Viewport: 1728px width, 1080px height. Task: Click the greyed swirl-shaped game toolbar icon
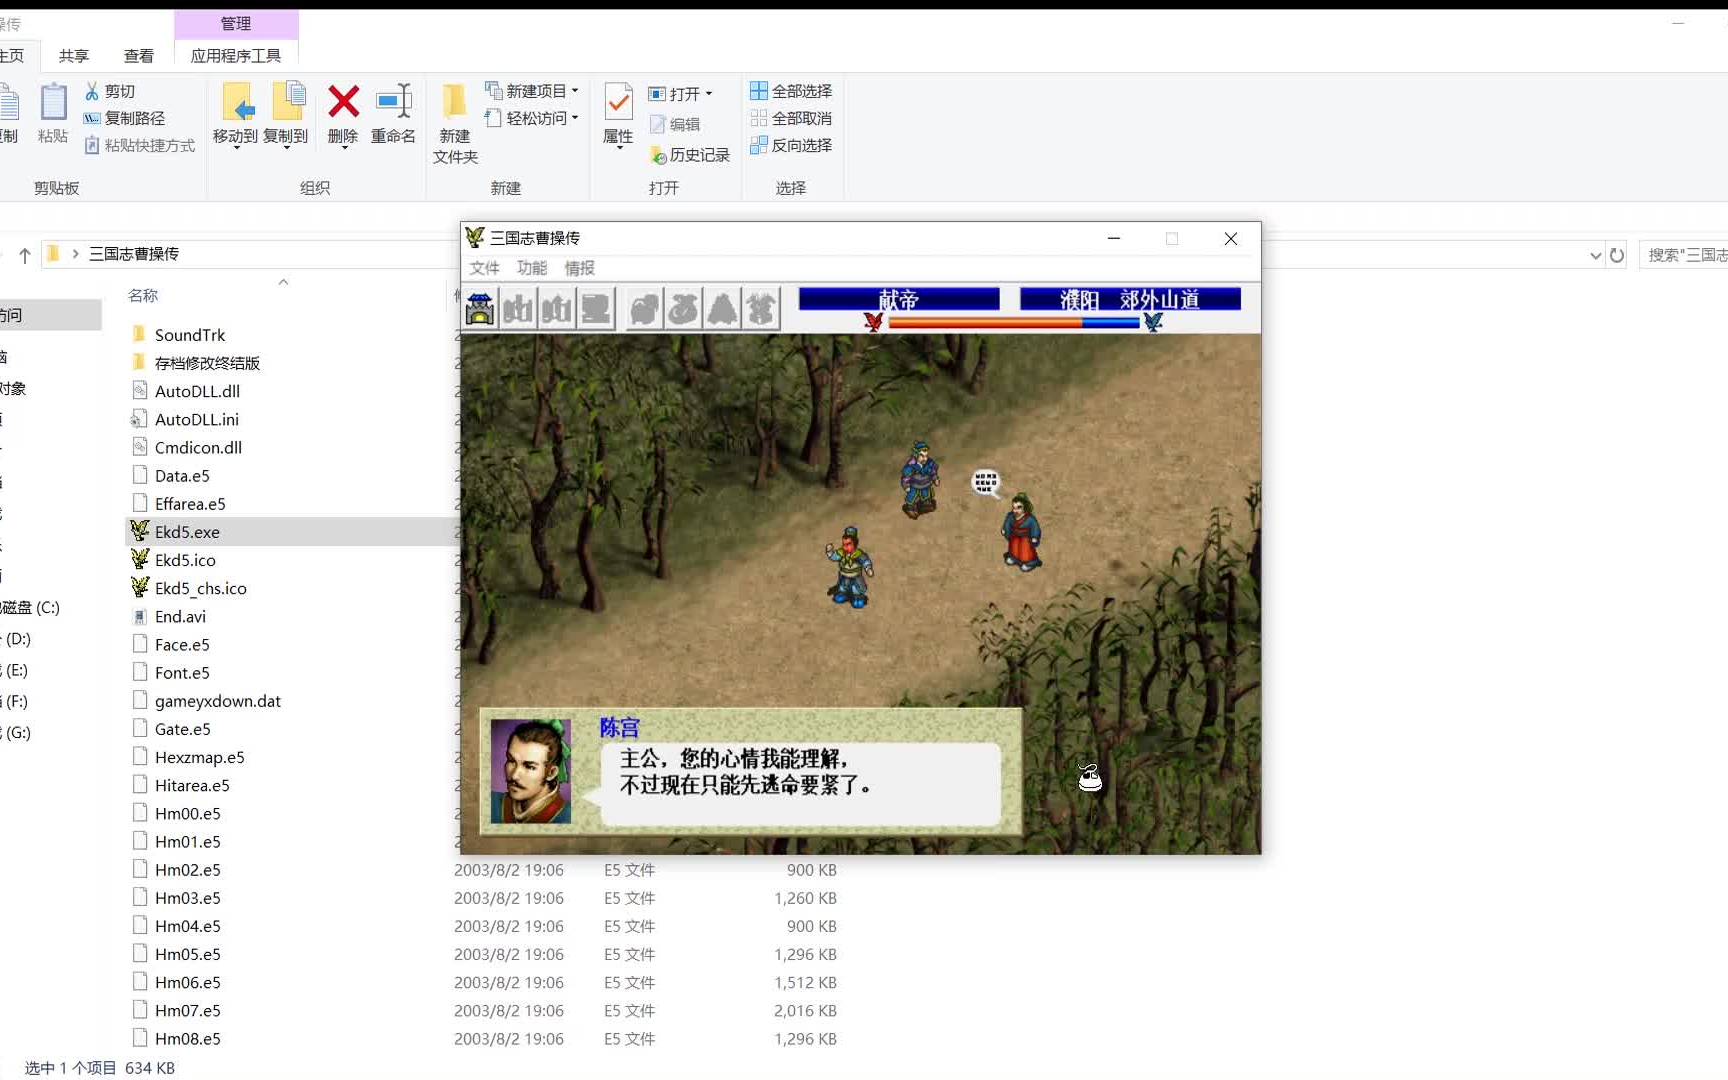coord(683,309)
